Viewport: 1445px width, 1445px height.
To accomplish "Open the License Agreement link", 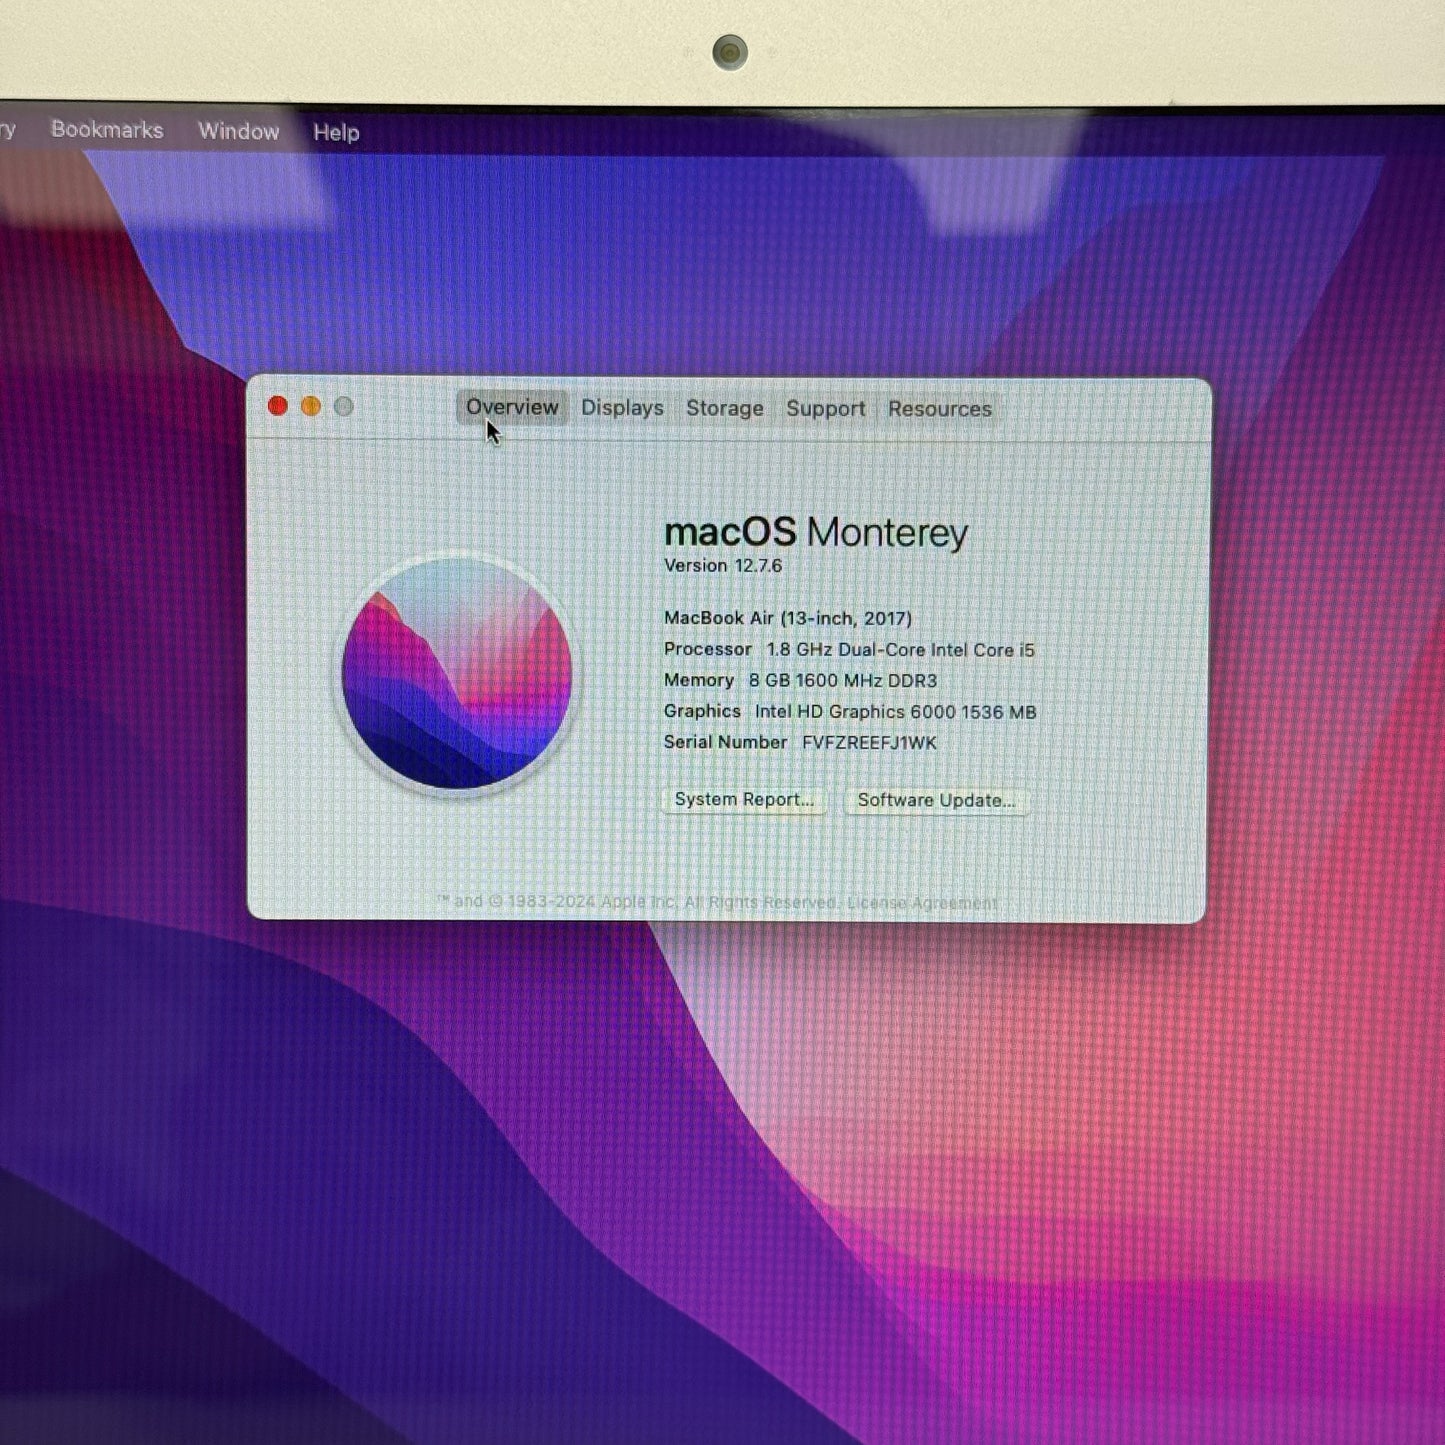I will pyautogui.click(x=922, y=903).
